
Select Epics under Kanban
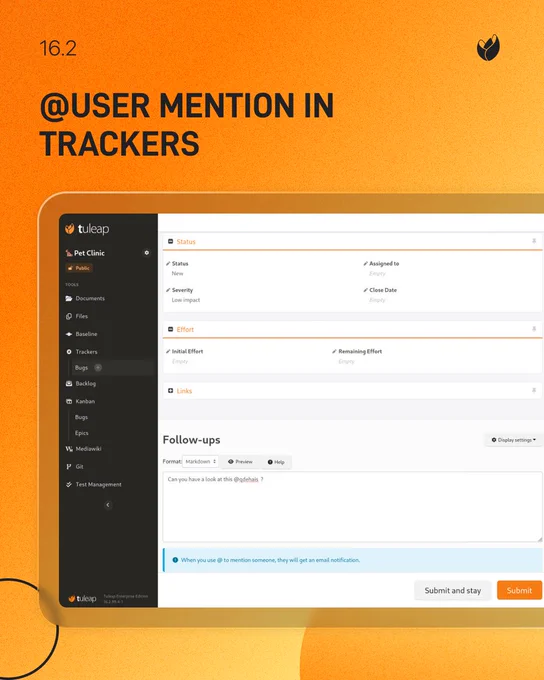click(x=82, y=433)
